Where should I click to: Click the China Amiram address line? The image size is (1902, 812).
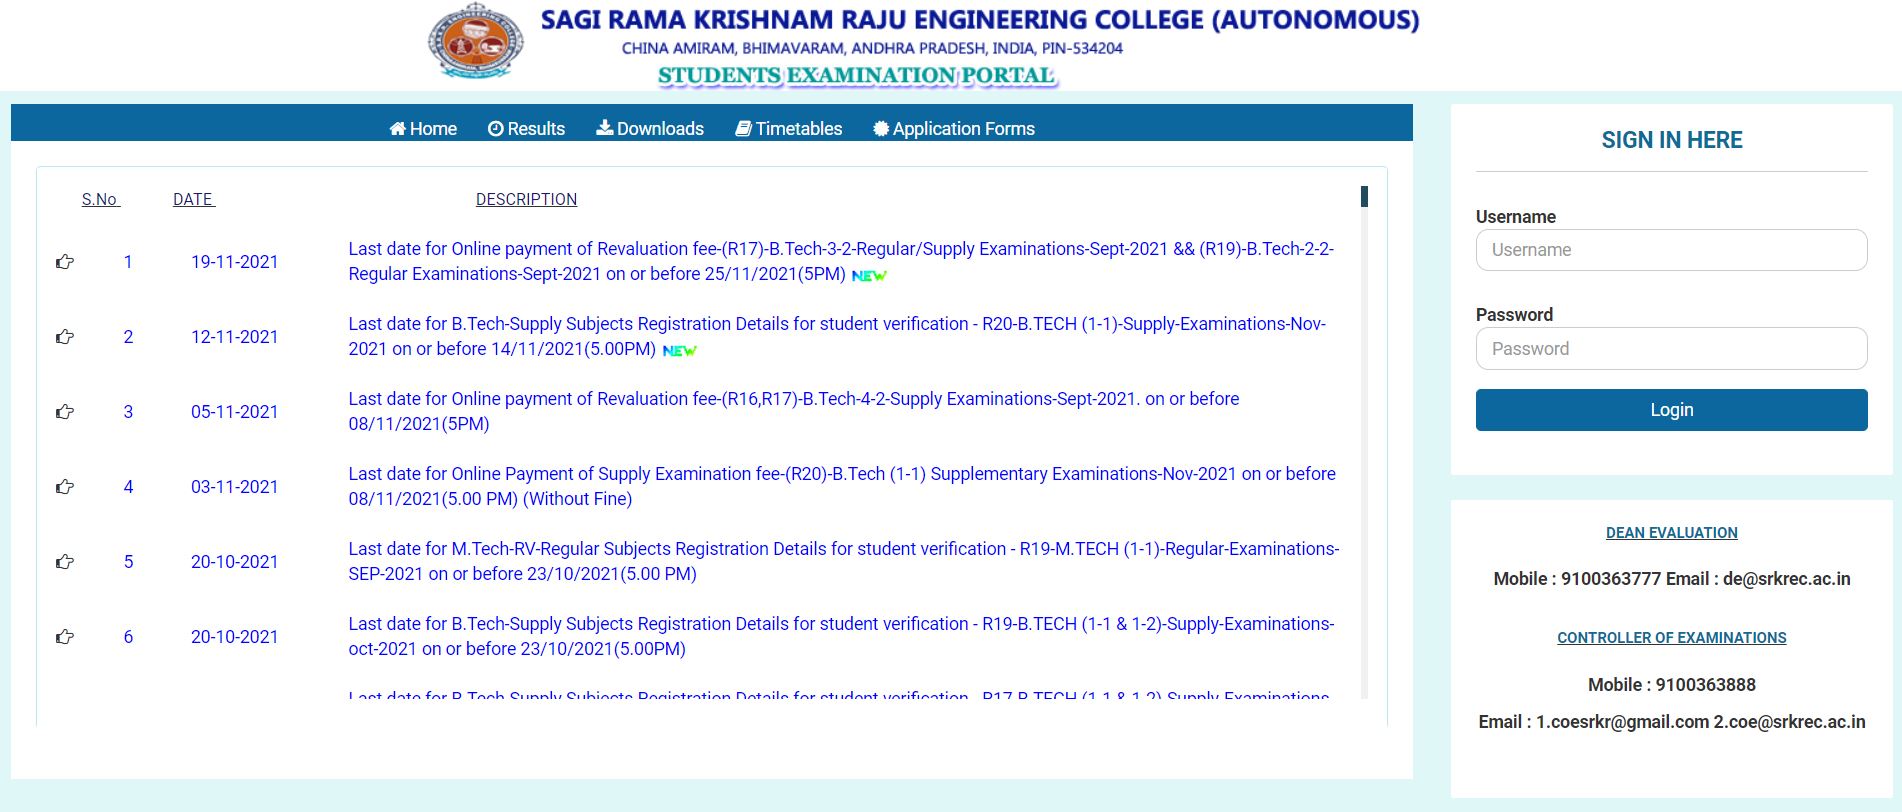click(x=872, y=48)
